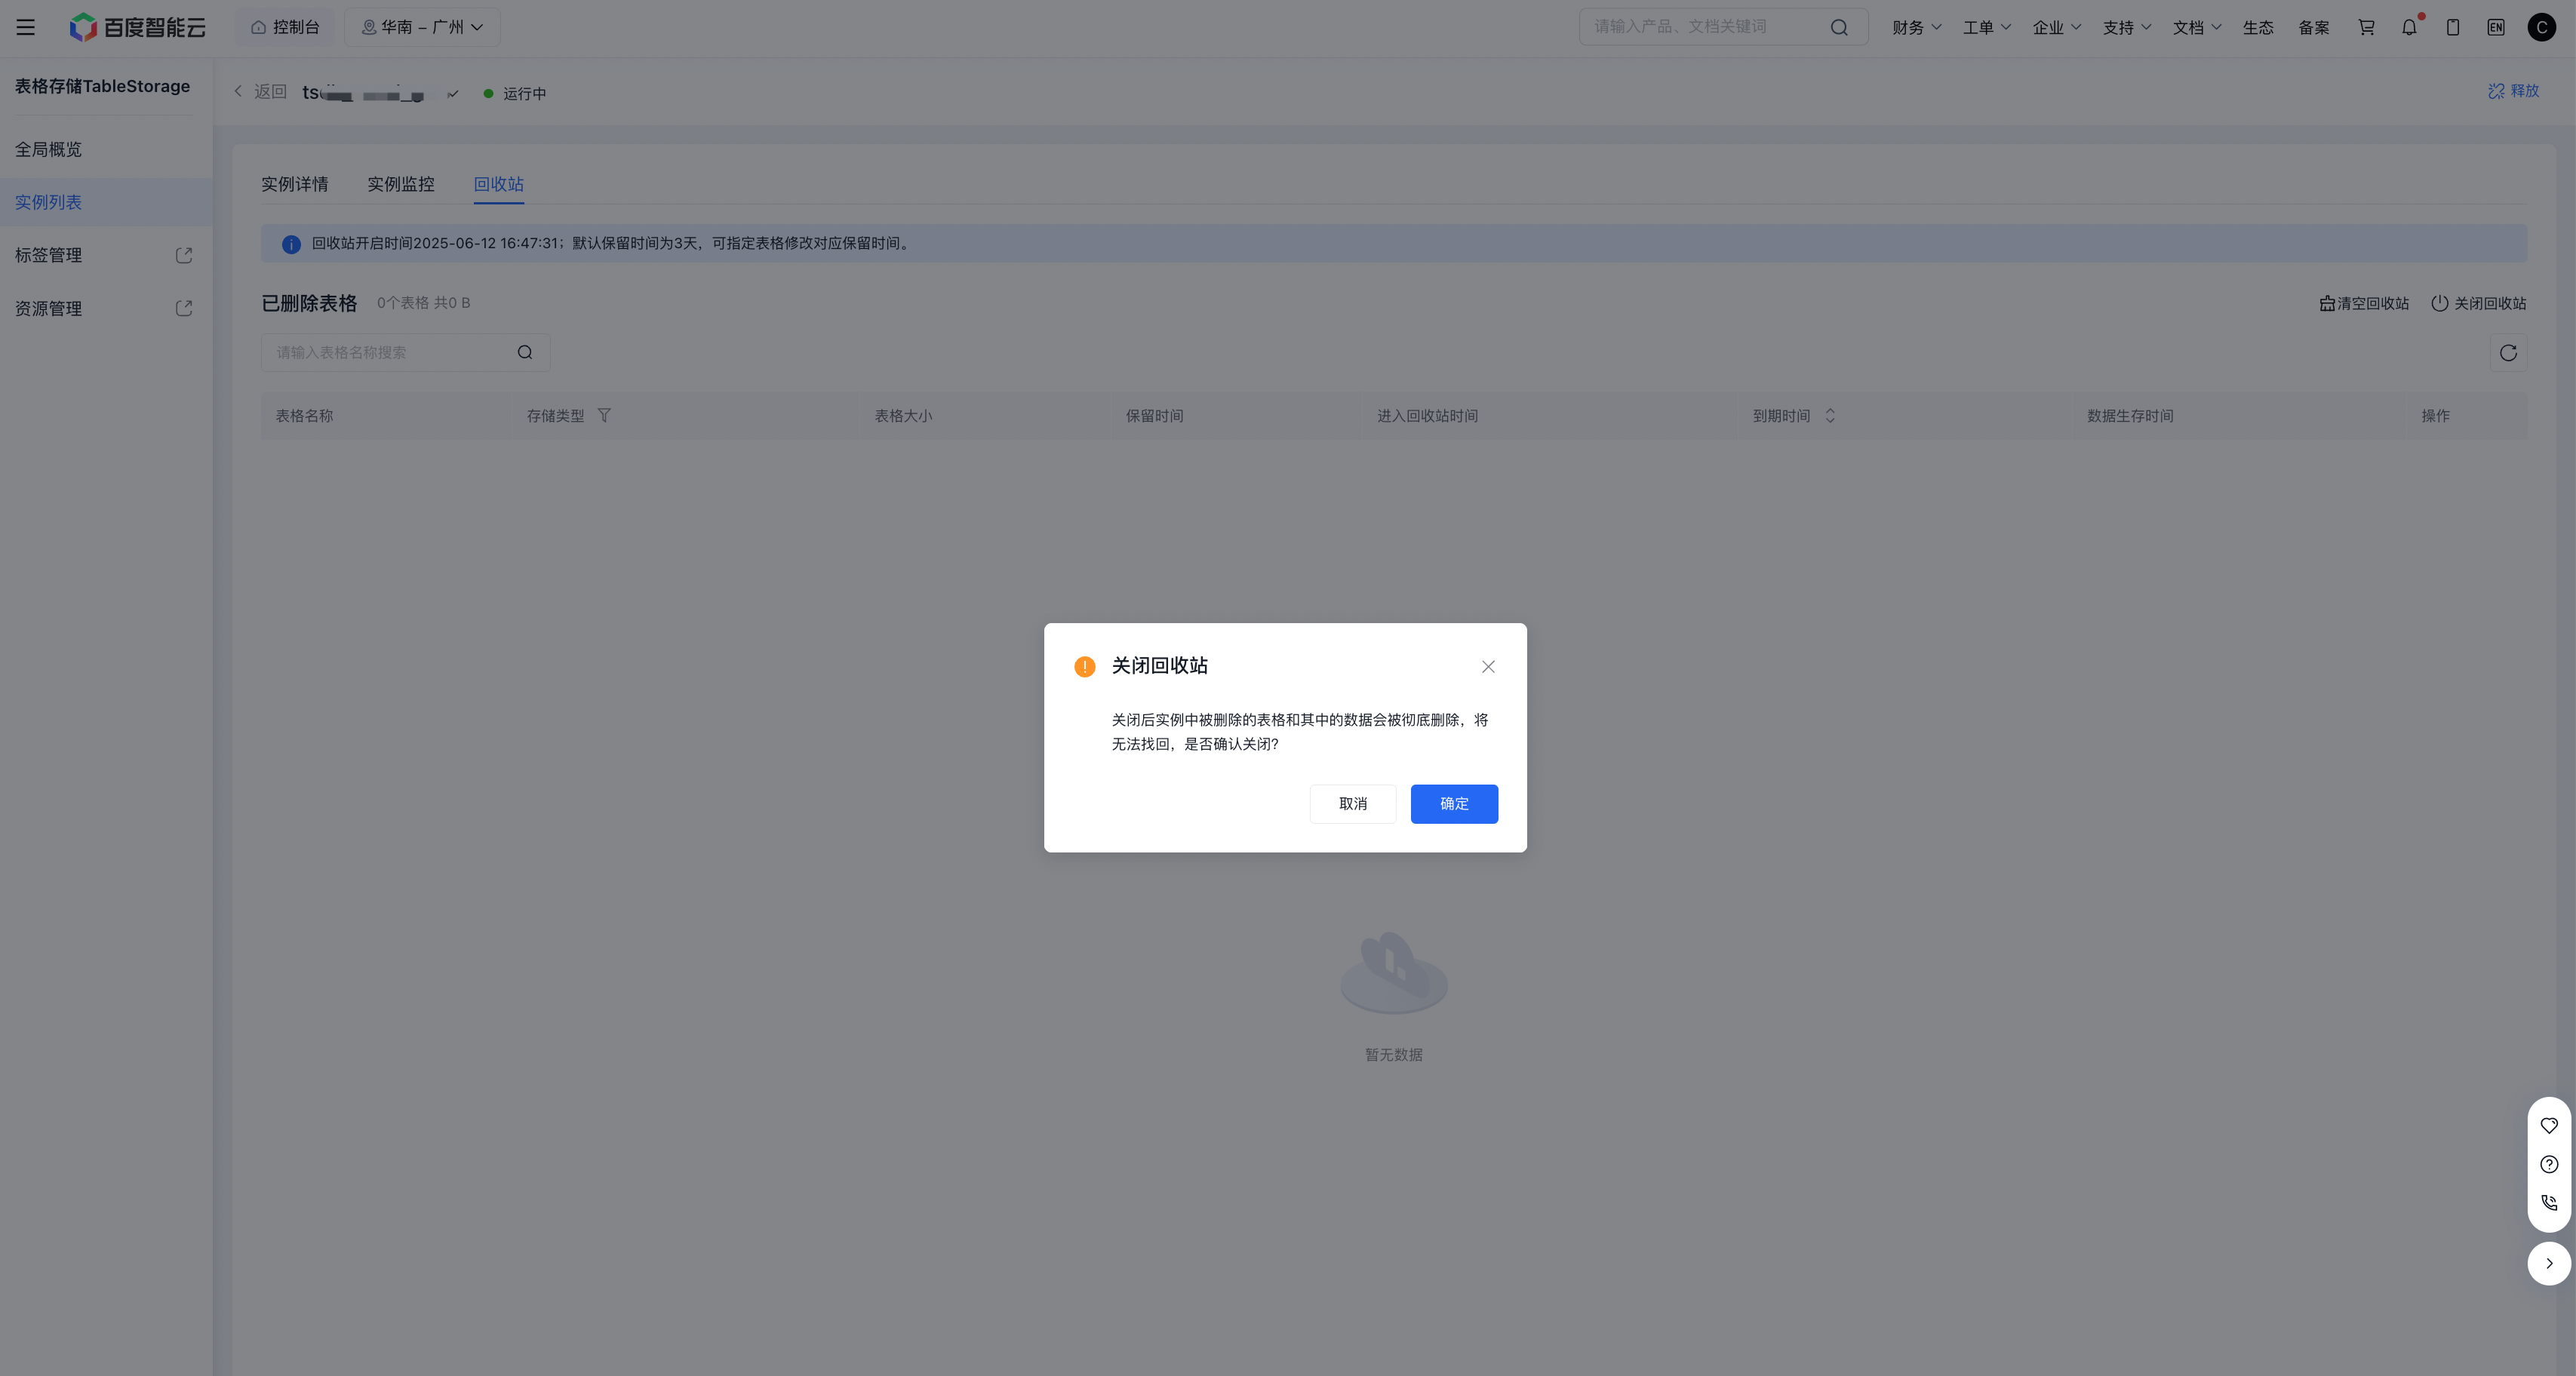Viewport: 2576px width, 1376px height.
Task: Switch to 实例详情 tab
Action: coord(295,184)
